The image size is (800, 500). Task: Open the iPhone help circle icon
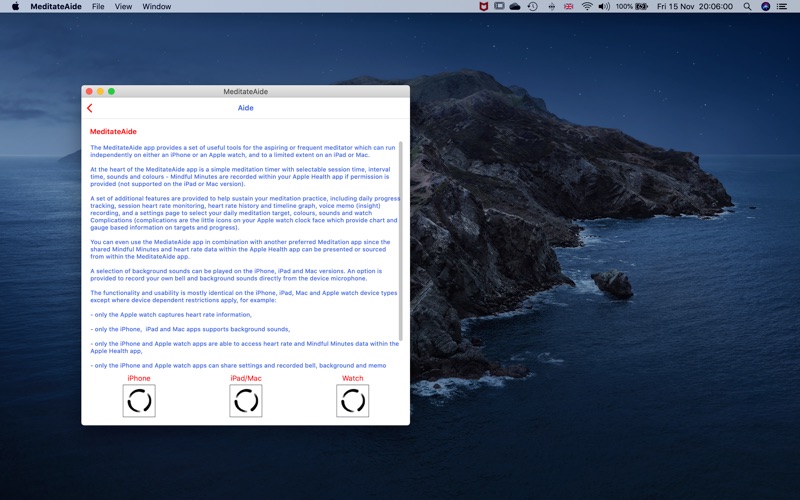pos(139,401)
